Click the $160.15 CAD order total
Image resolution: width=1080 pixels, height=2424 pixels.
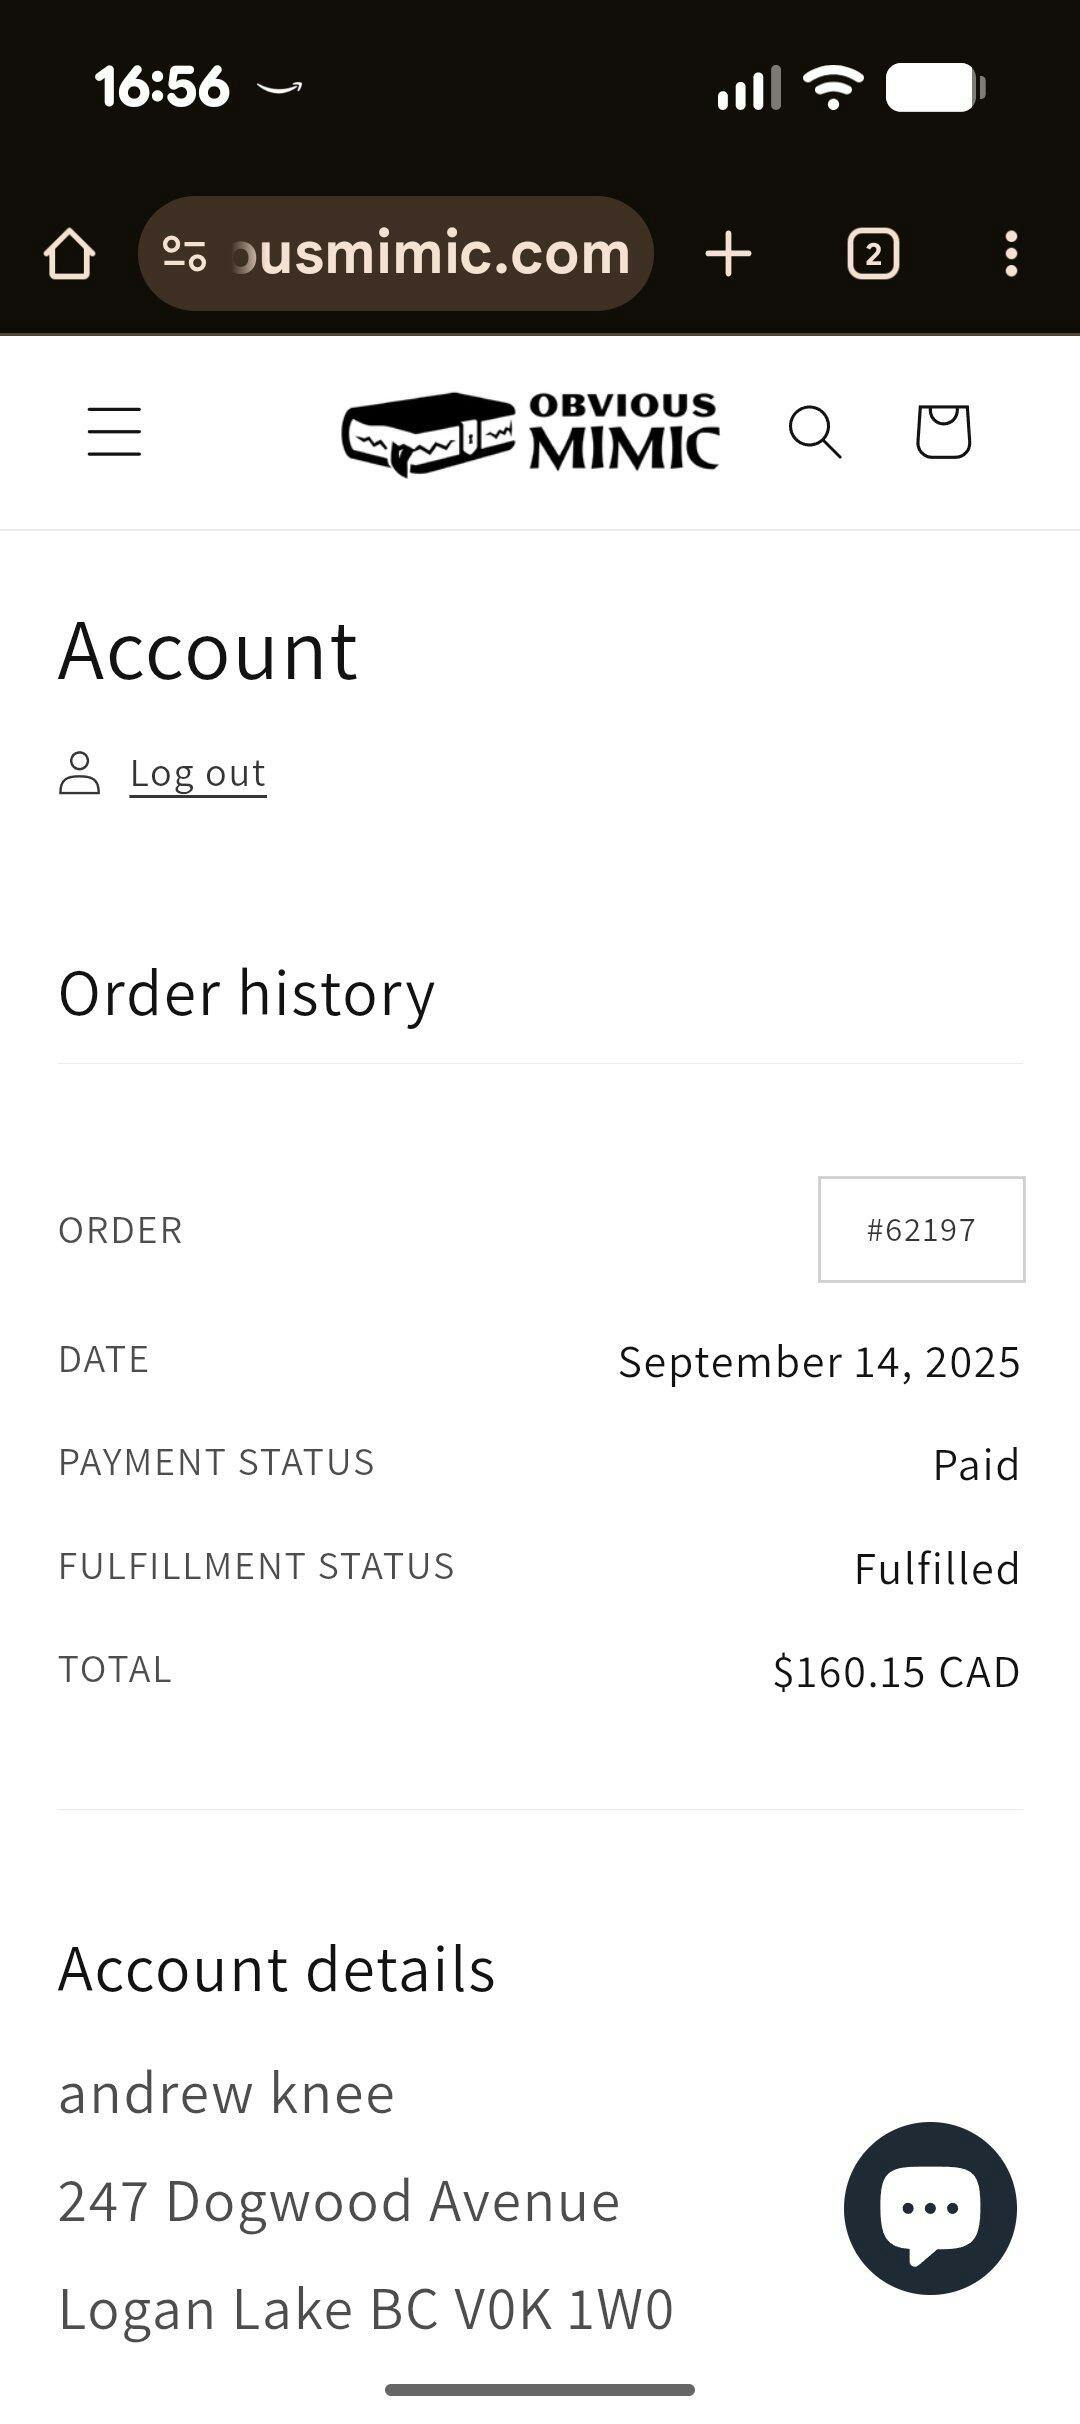[x=896, y=1672]
